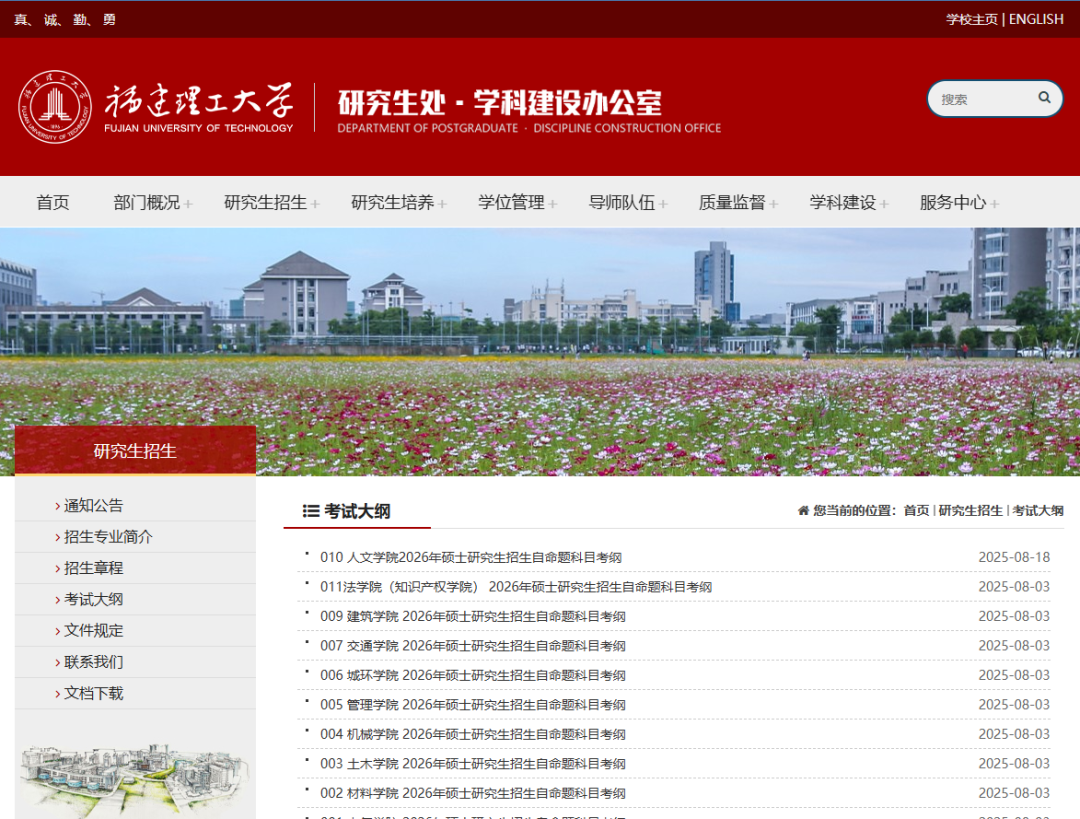Open 004 机械学院 考纲 article

click(x=472, y=734)
